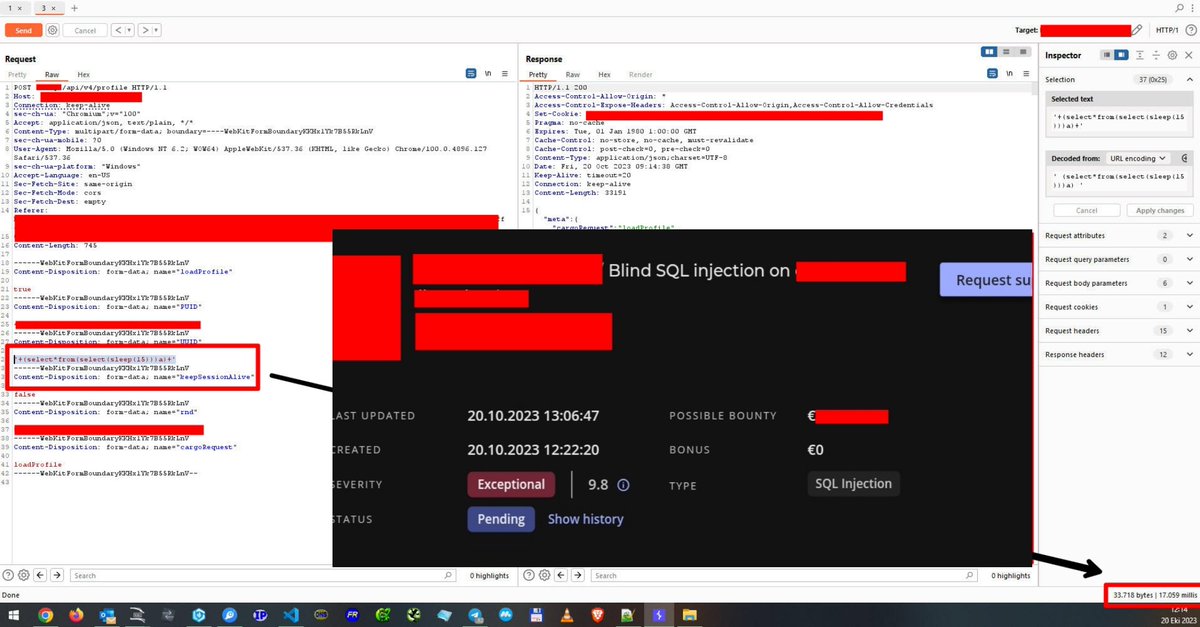This screenshot has height=627, width=1200.
Task: Open Inspector settings gear
Action: click(1172, 55)
